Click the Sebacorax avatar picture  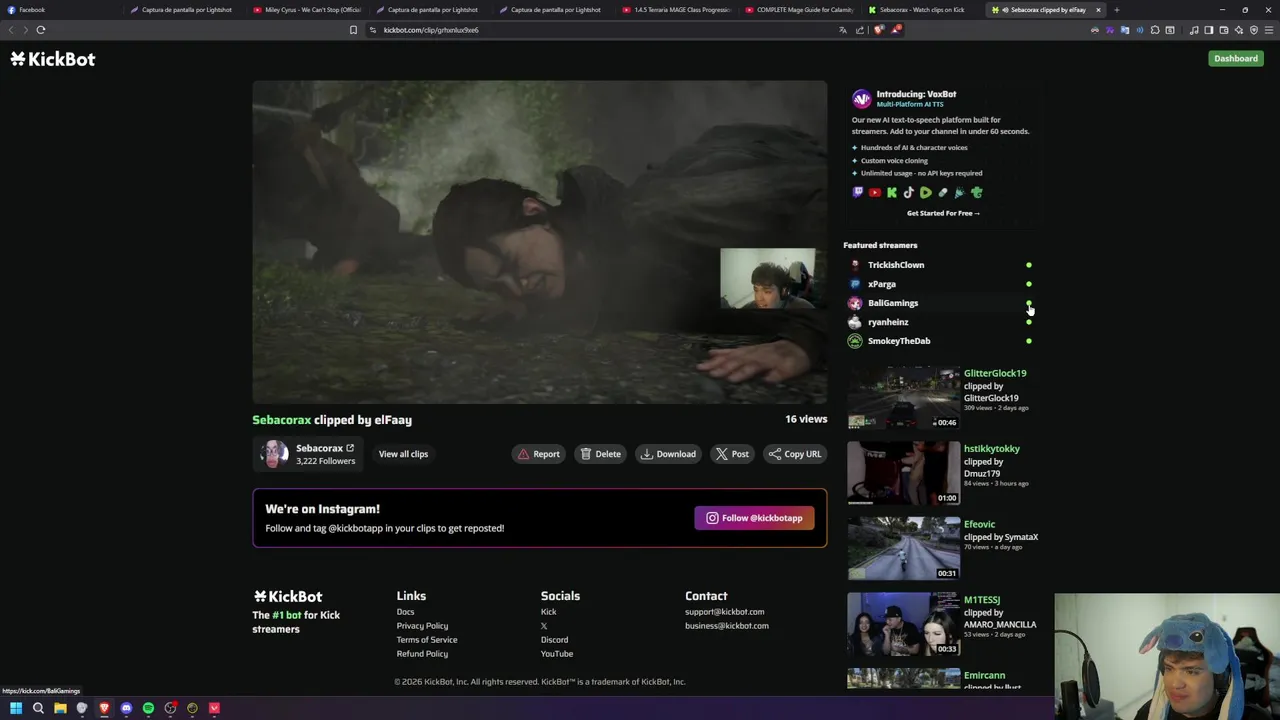tap(274, 454)
